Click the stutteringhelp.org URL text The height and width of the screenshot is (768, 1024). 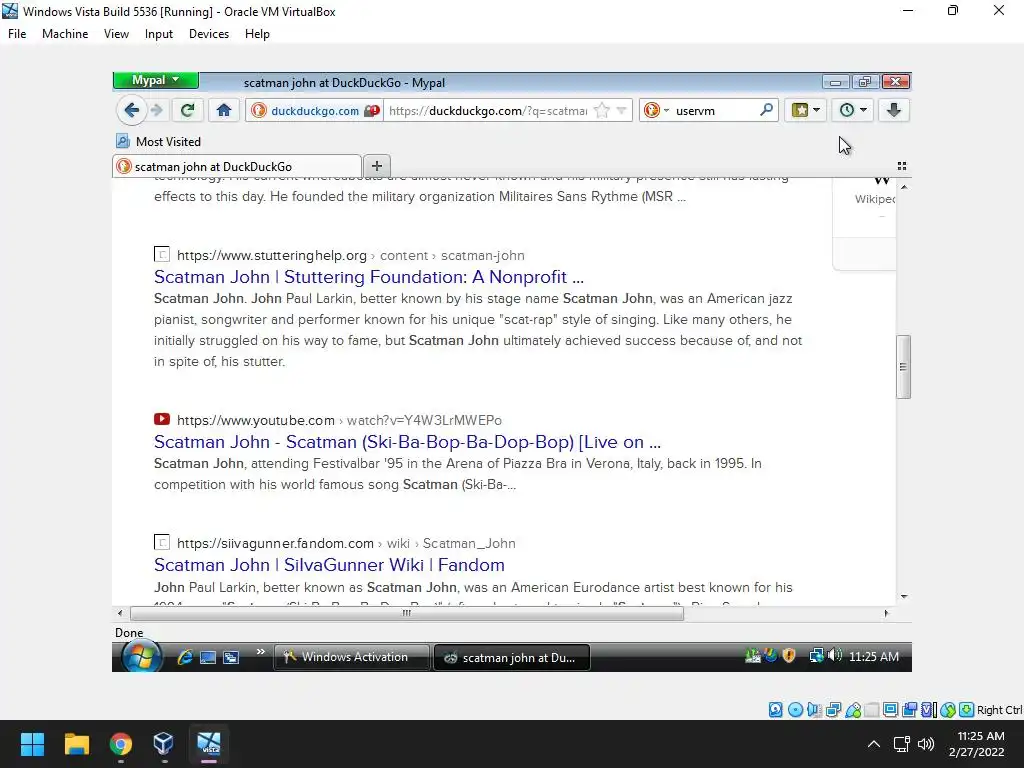(351, 255)
